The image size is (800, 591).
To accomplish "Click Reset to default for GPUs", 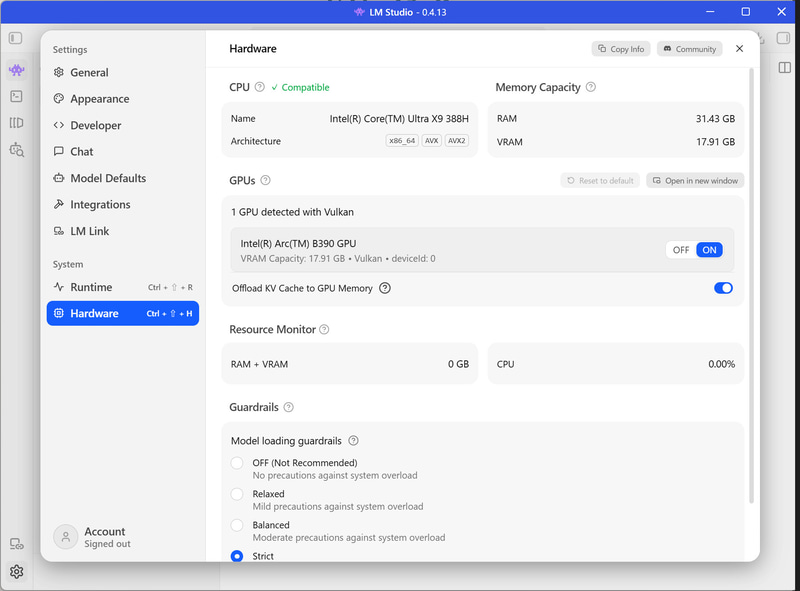I will tap(600, 181).
